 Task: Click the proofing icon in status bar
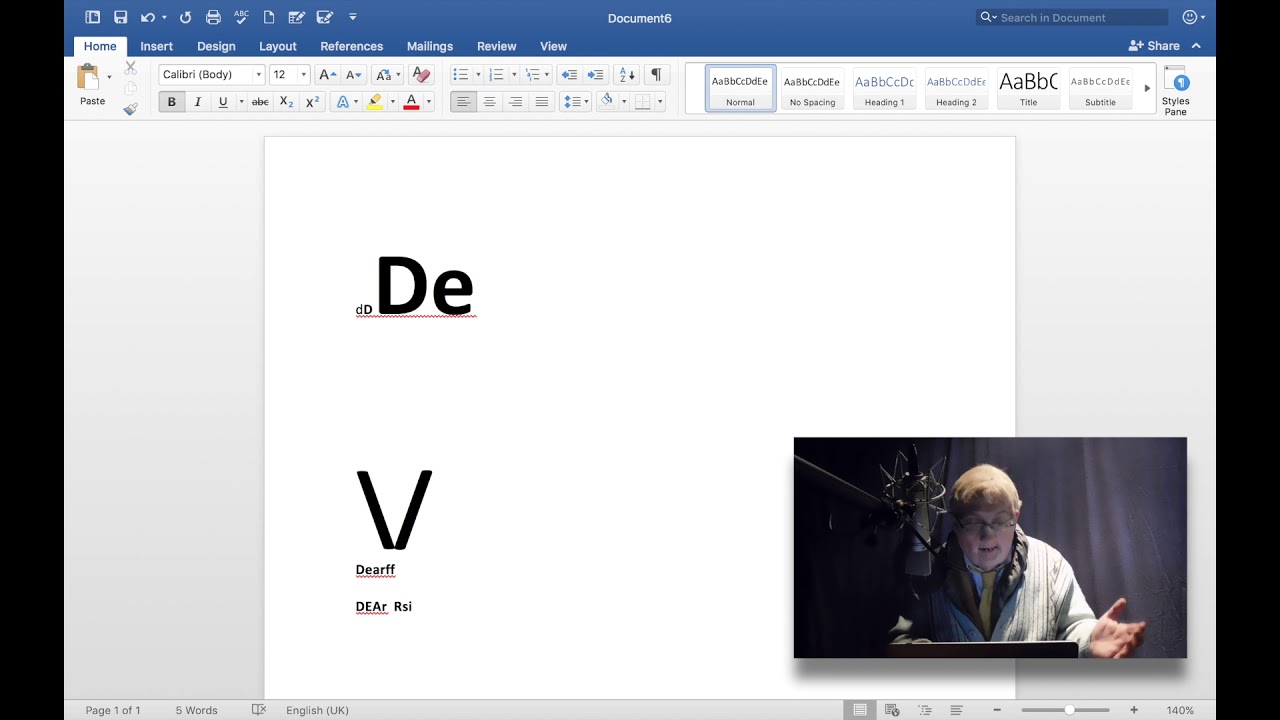259,710
